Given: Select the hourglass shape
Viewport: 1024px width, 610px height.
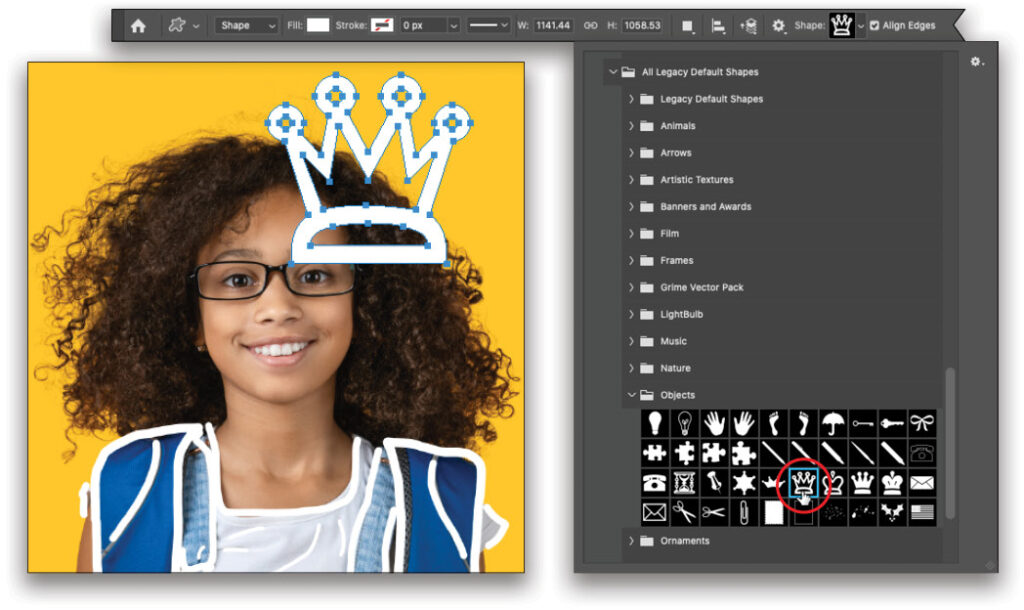Looking at the screenshot, I should (684, 483).
